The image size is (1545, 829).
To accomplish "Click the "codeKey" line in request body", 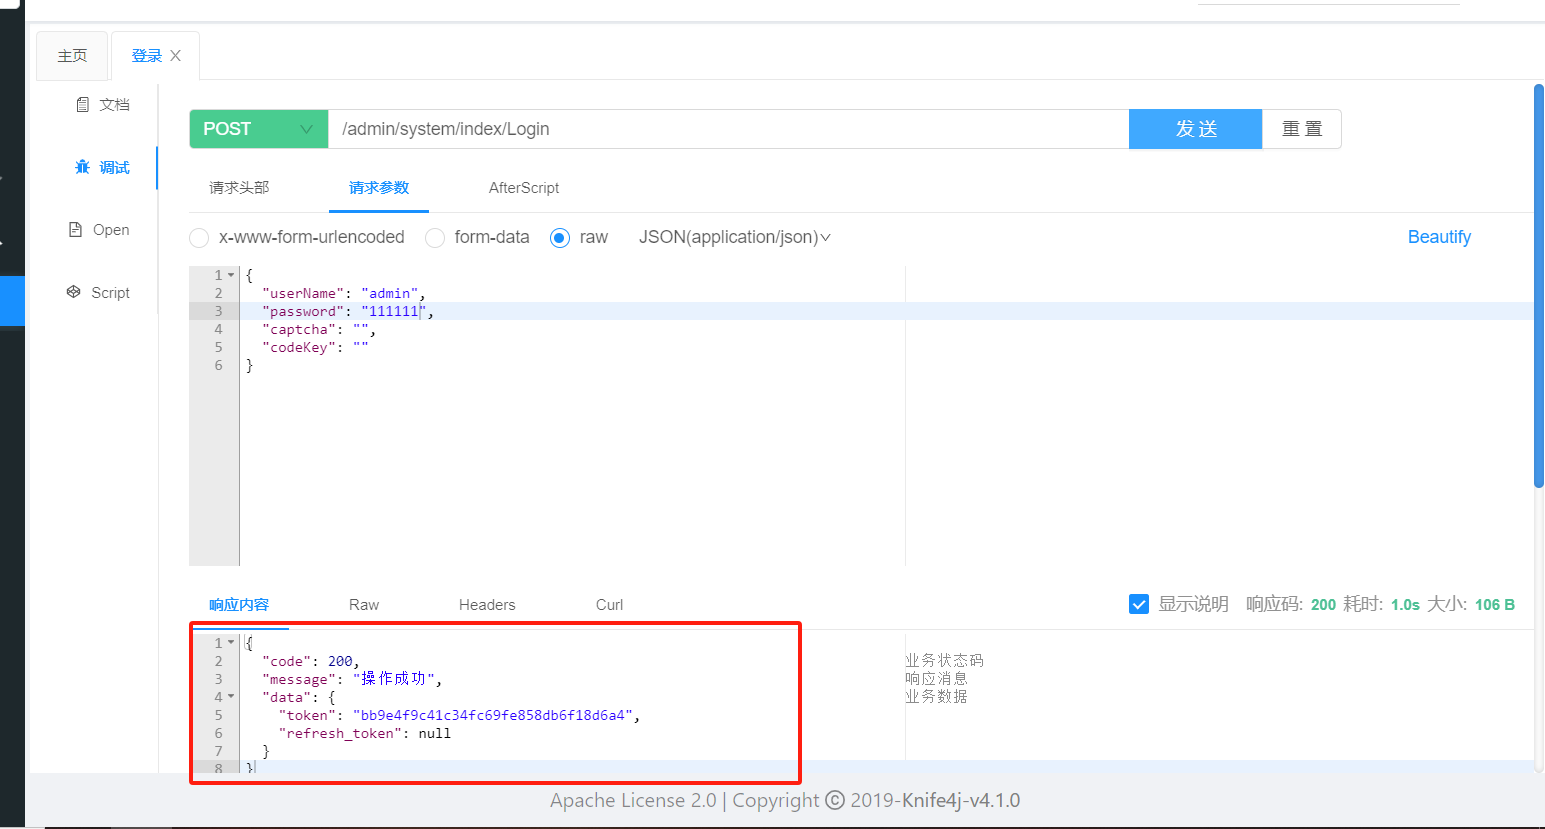I will pyautogui.click(x=315, y=347).
